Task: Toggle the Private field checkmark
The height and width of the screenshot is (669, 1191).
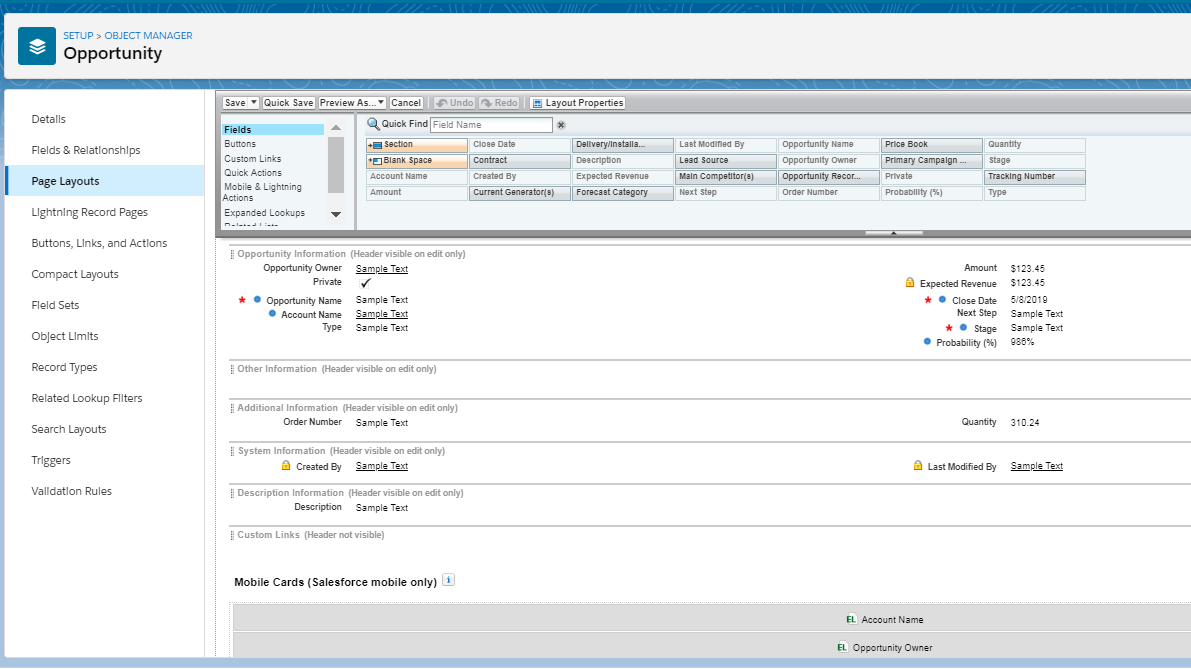Action: click(366, 283)
